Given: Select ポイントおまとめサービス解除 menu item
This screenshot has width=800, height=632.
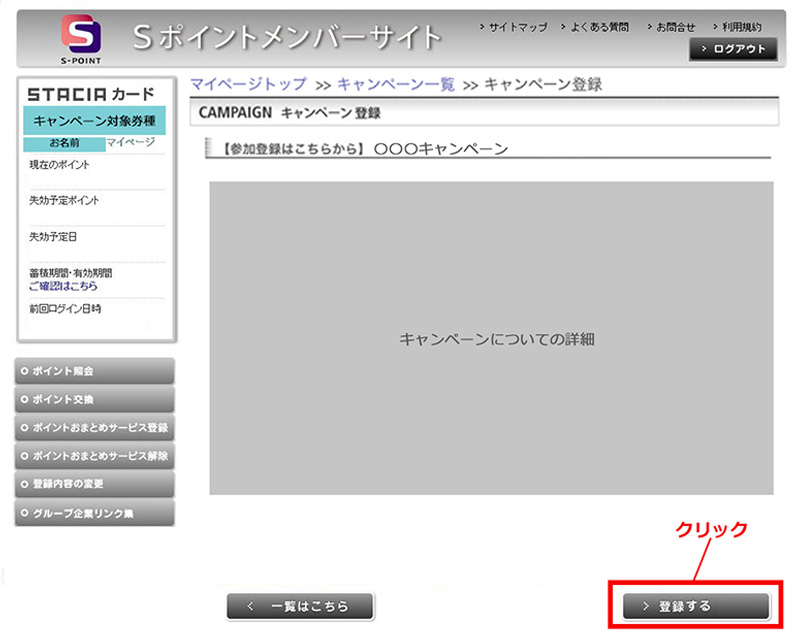Looking at the screenshot, I should [x=95, y=456].
